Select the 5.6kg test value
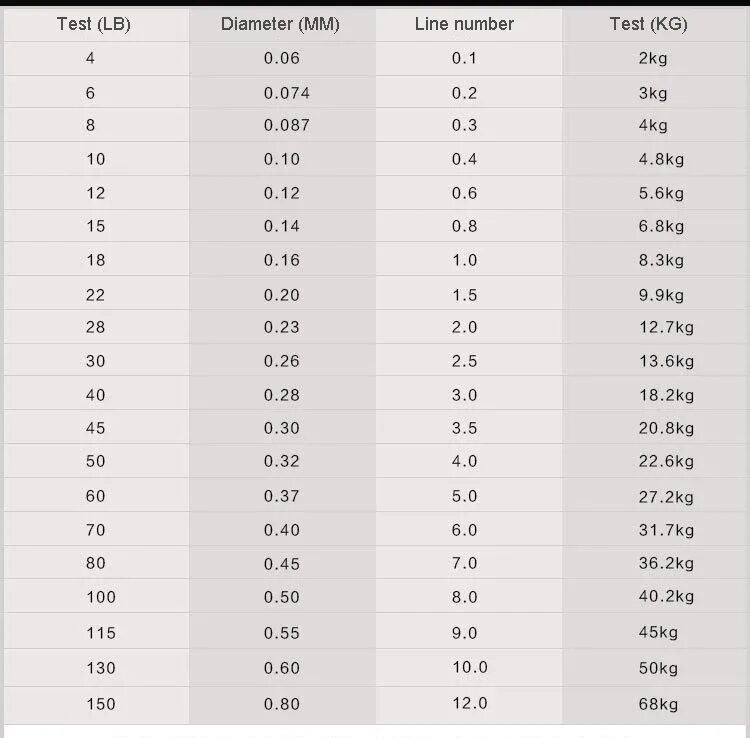 pyautogui.click(x=661, y=193)
